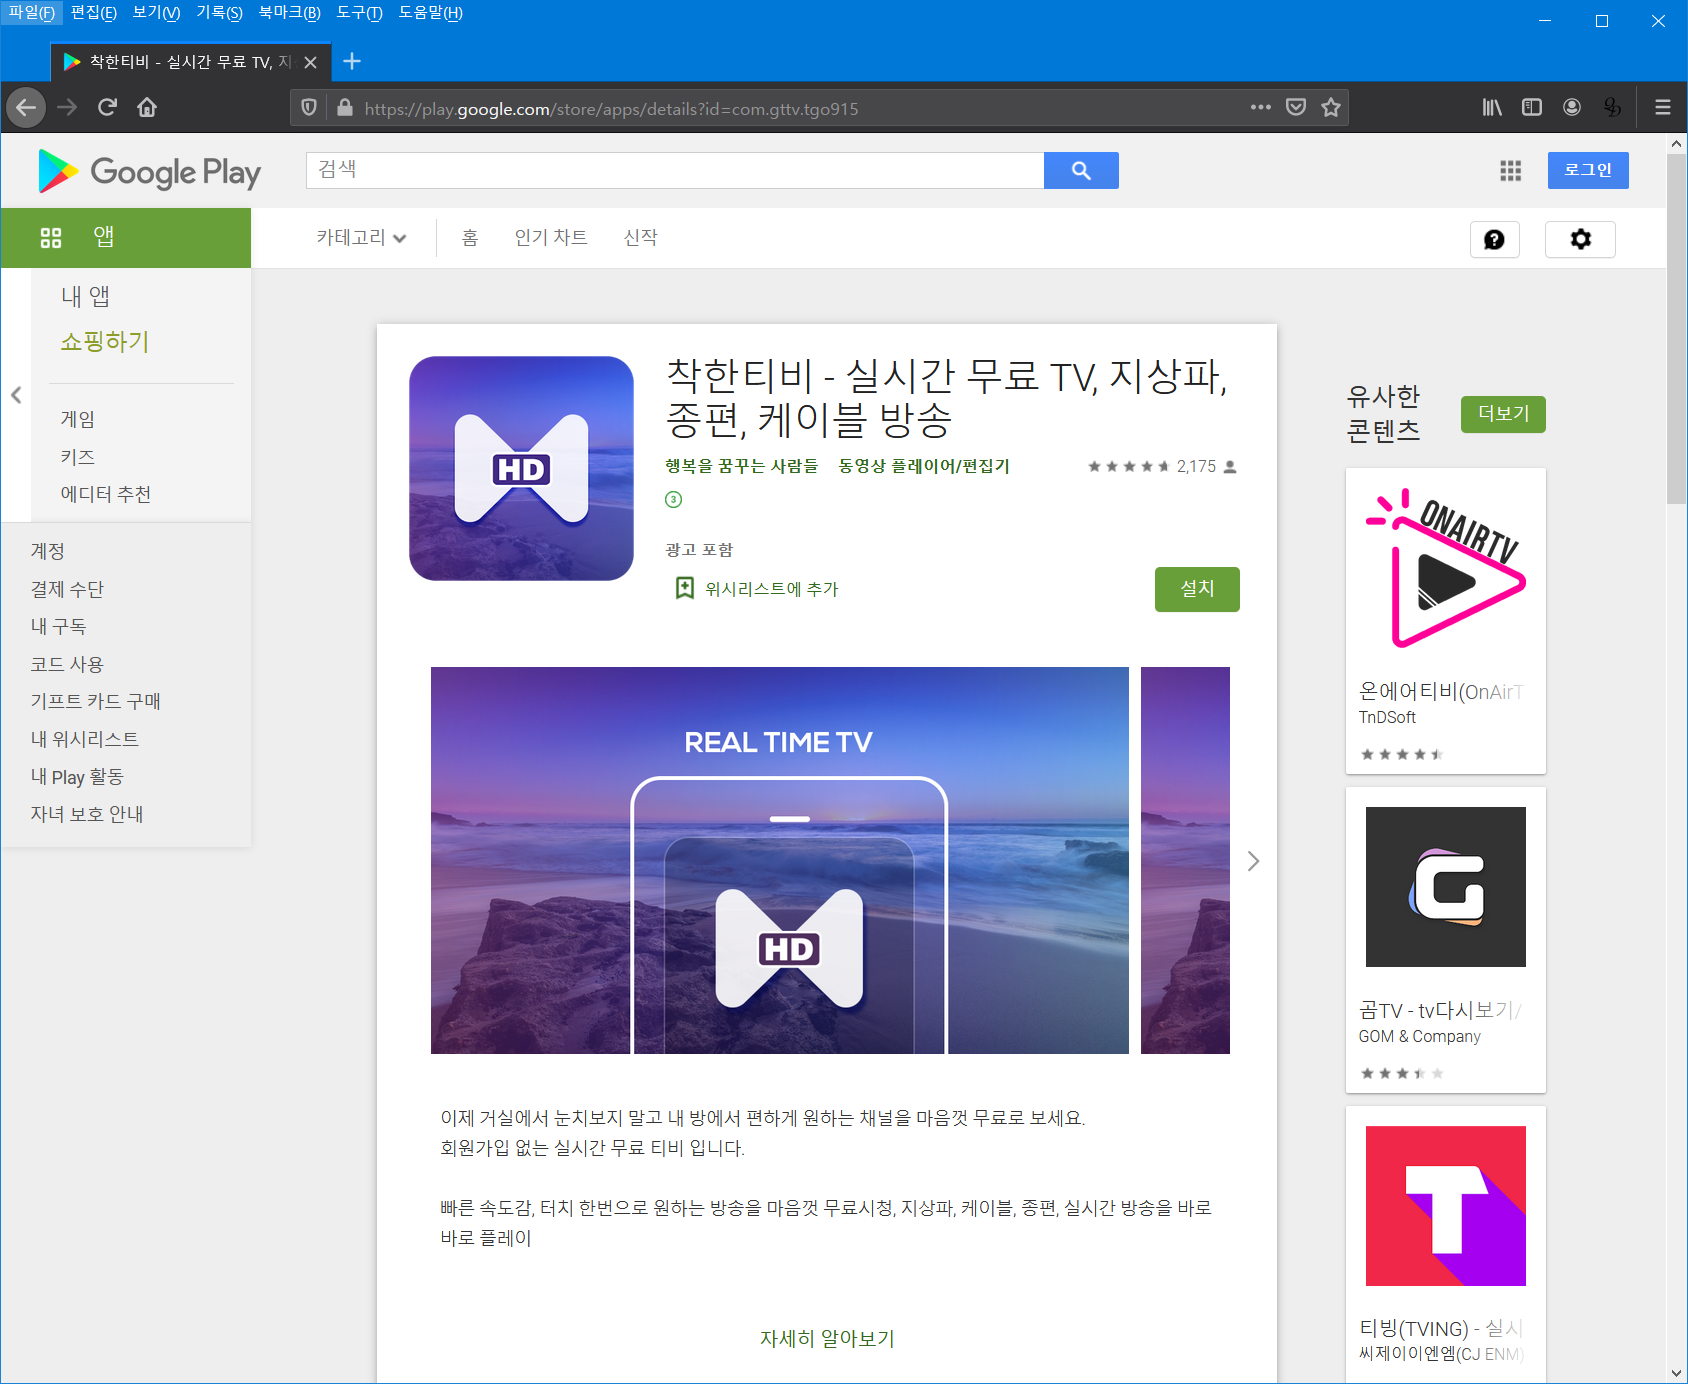Toggle the browser sidebar view

tap(1532, 107)
